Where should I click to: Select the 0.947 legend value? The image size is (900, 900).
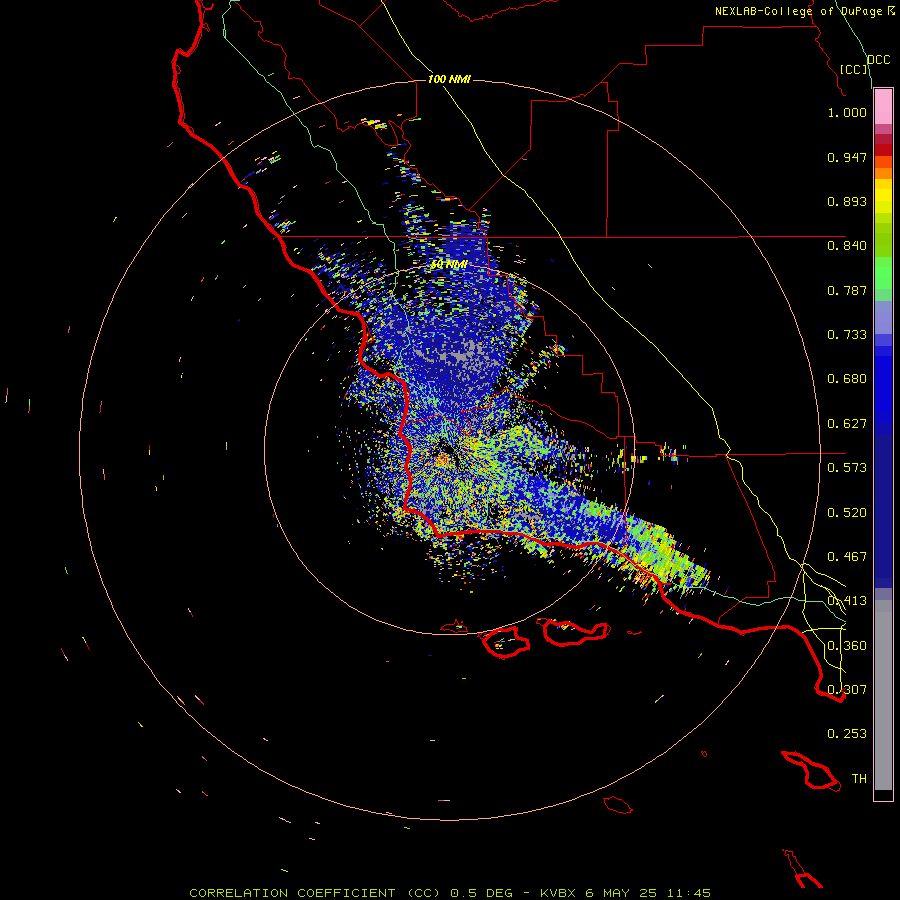pos(847,157)
